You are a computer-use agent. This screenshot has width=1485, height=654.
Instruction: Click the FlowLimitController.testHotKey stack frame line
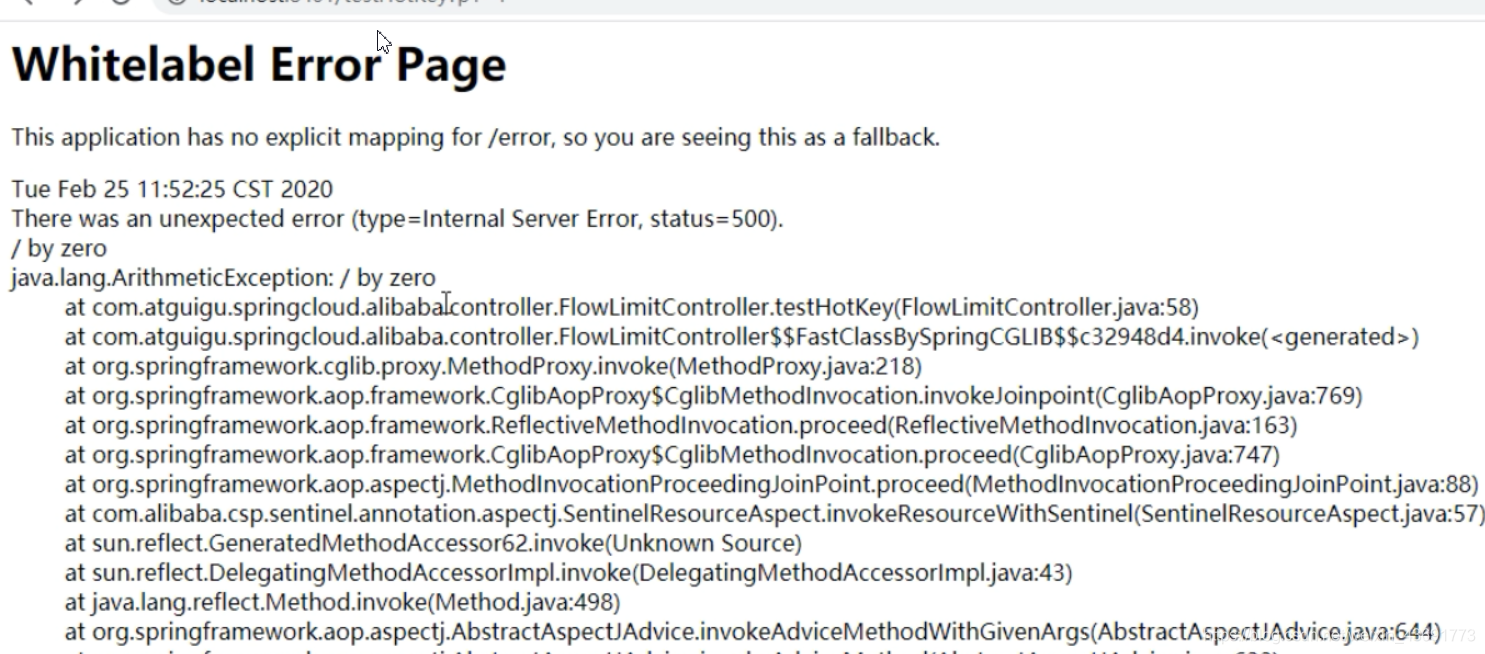tap(631, 307)
